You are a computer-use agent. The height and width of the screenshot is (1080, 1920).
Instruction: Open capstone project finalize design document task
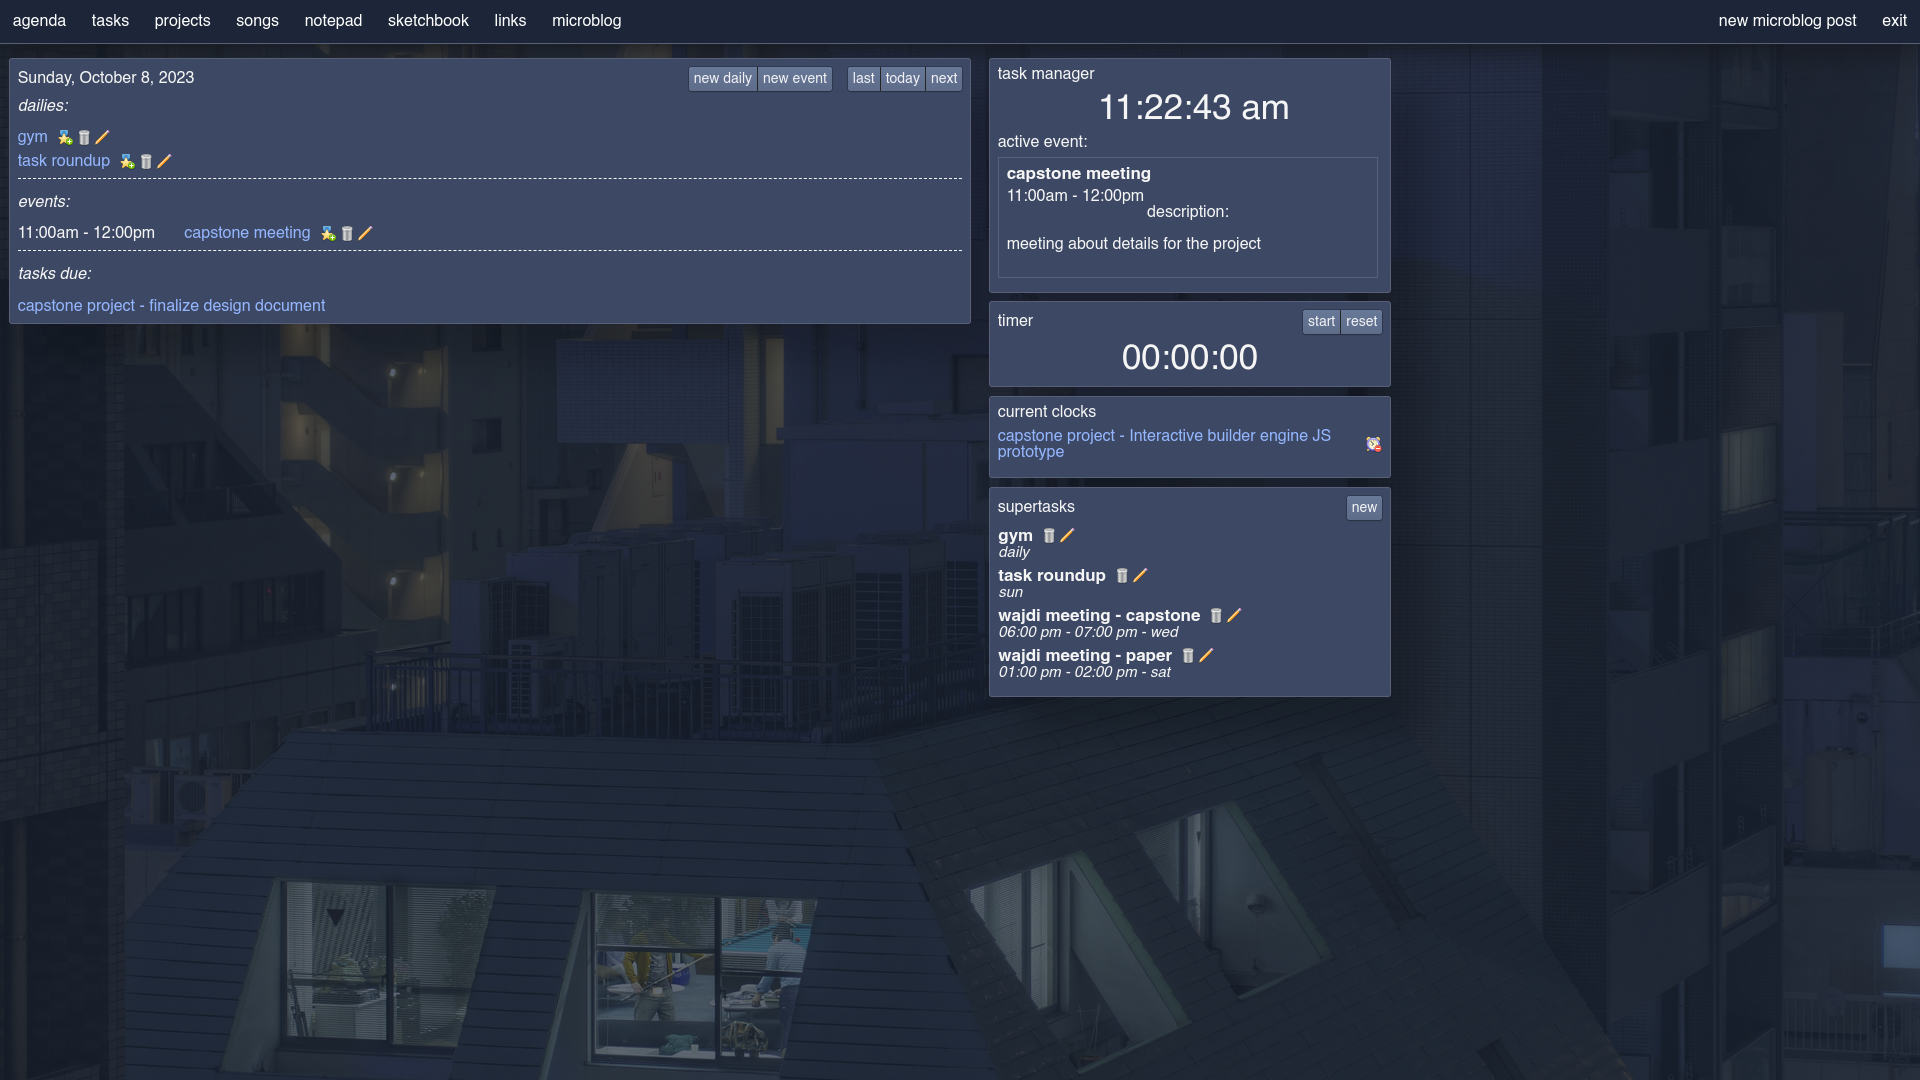pyautogui.click(x=171, y=306)
